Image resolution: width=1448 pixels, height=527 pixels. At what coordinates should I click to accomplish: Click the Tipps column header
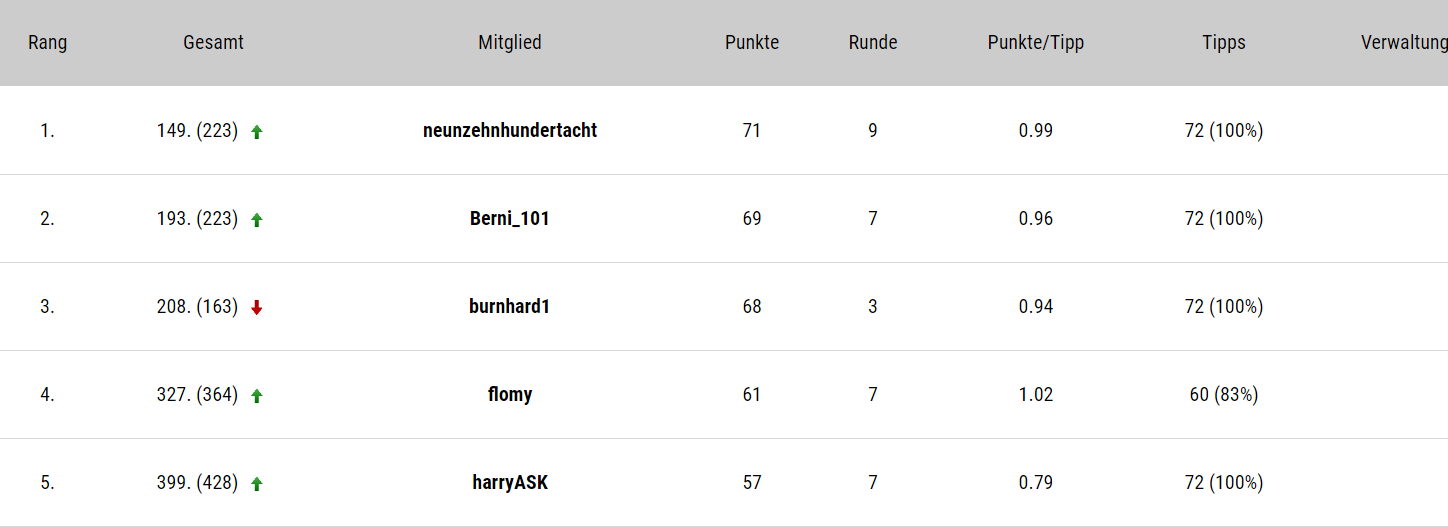point(1224,42)
